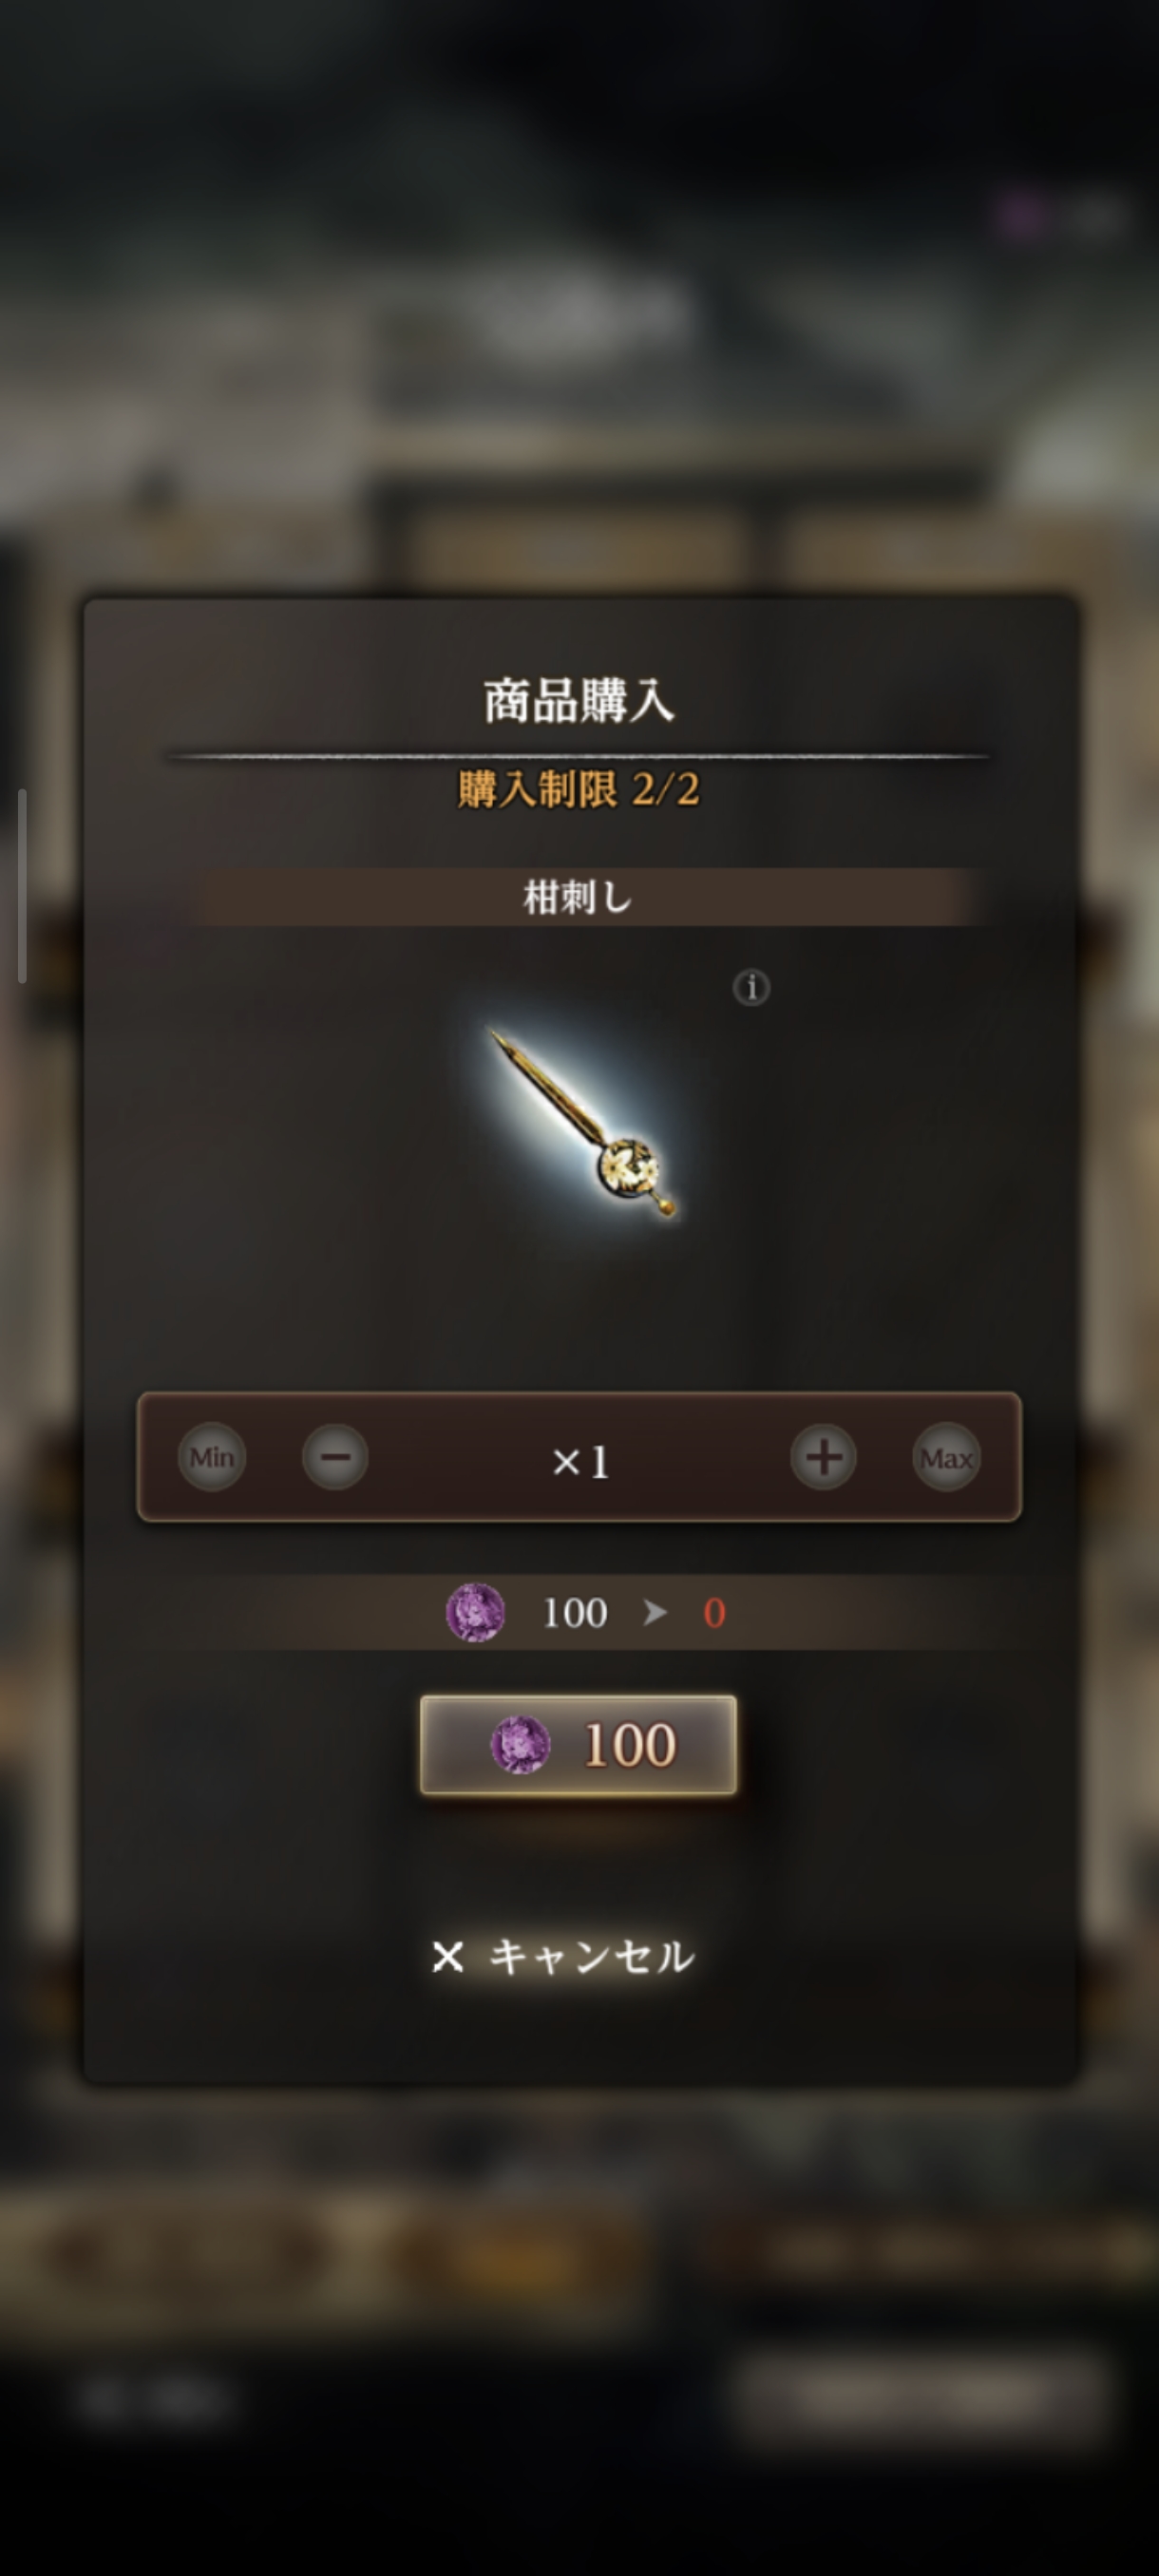Click the purple coin on purchase button
This screenshot has width=1159, height=2576.
pos(520,1745)
